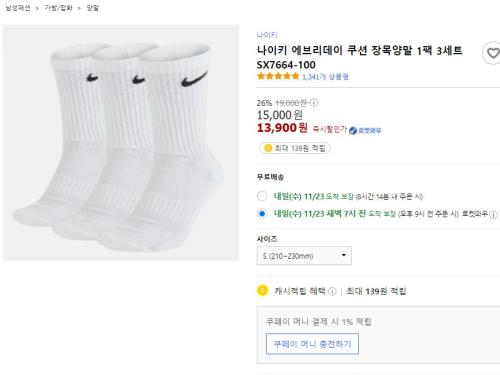Click the 나이키 brand link
The width and height of the screenshot is (500, 375).
click(267, 35)
